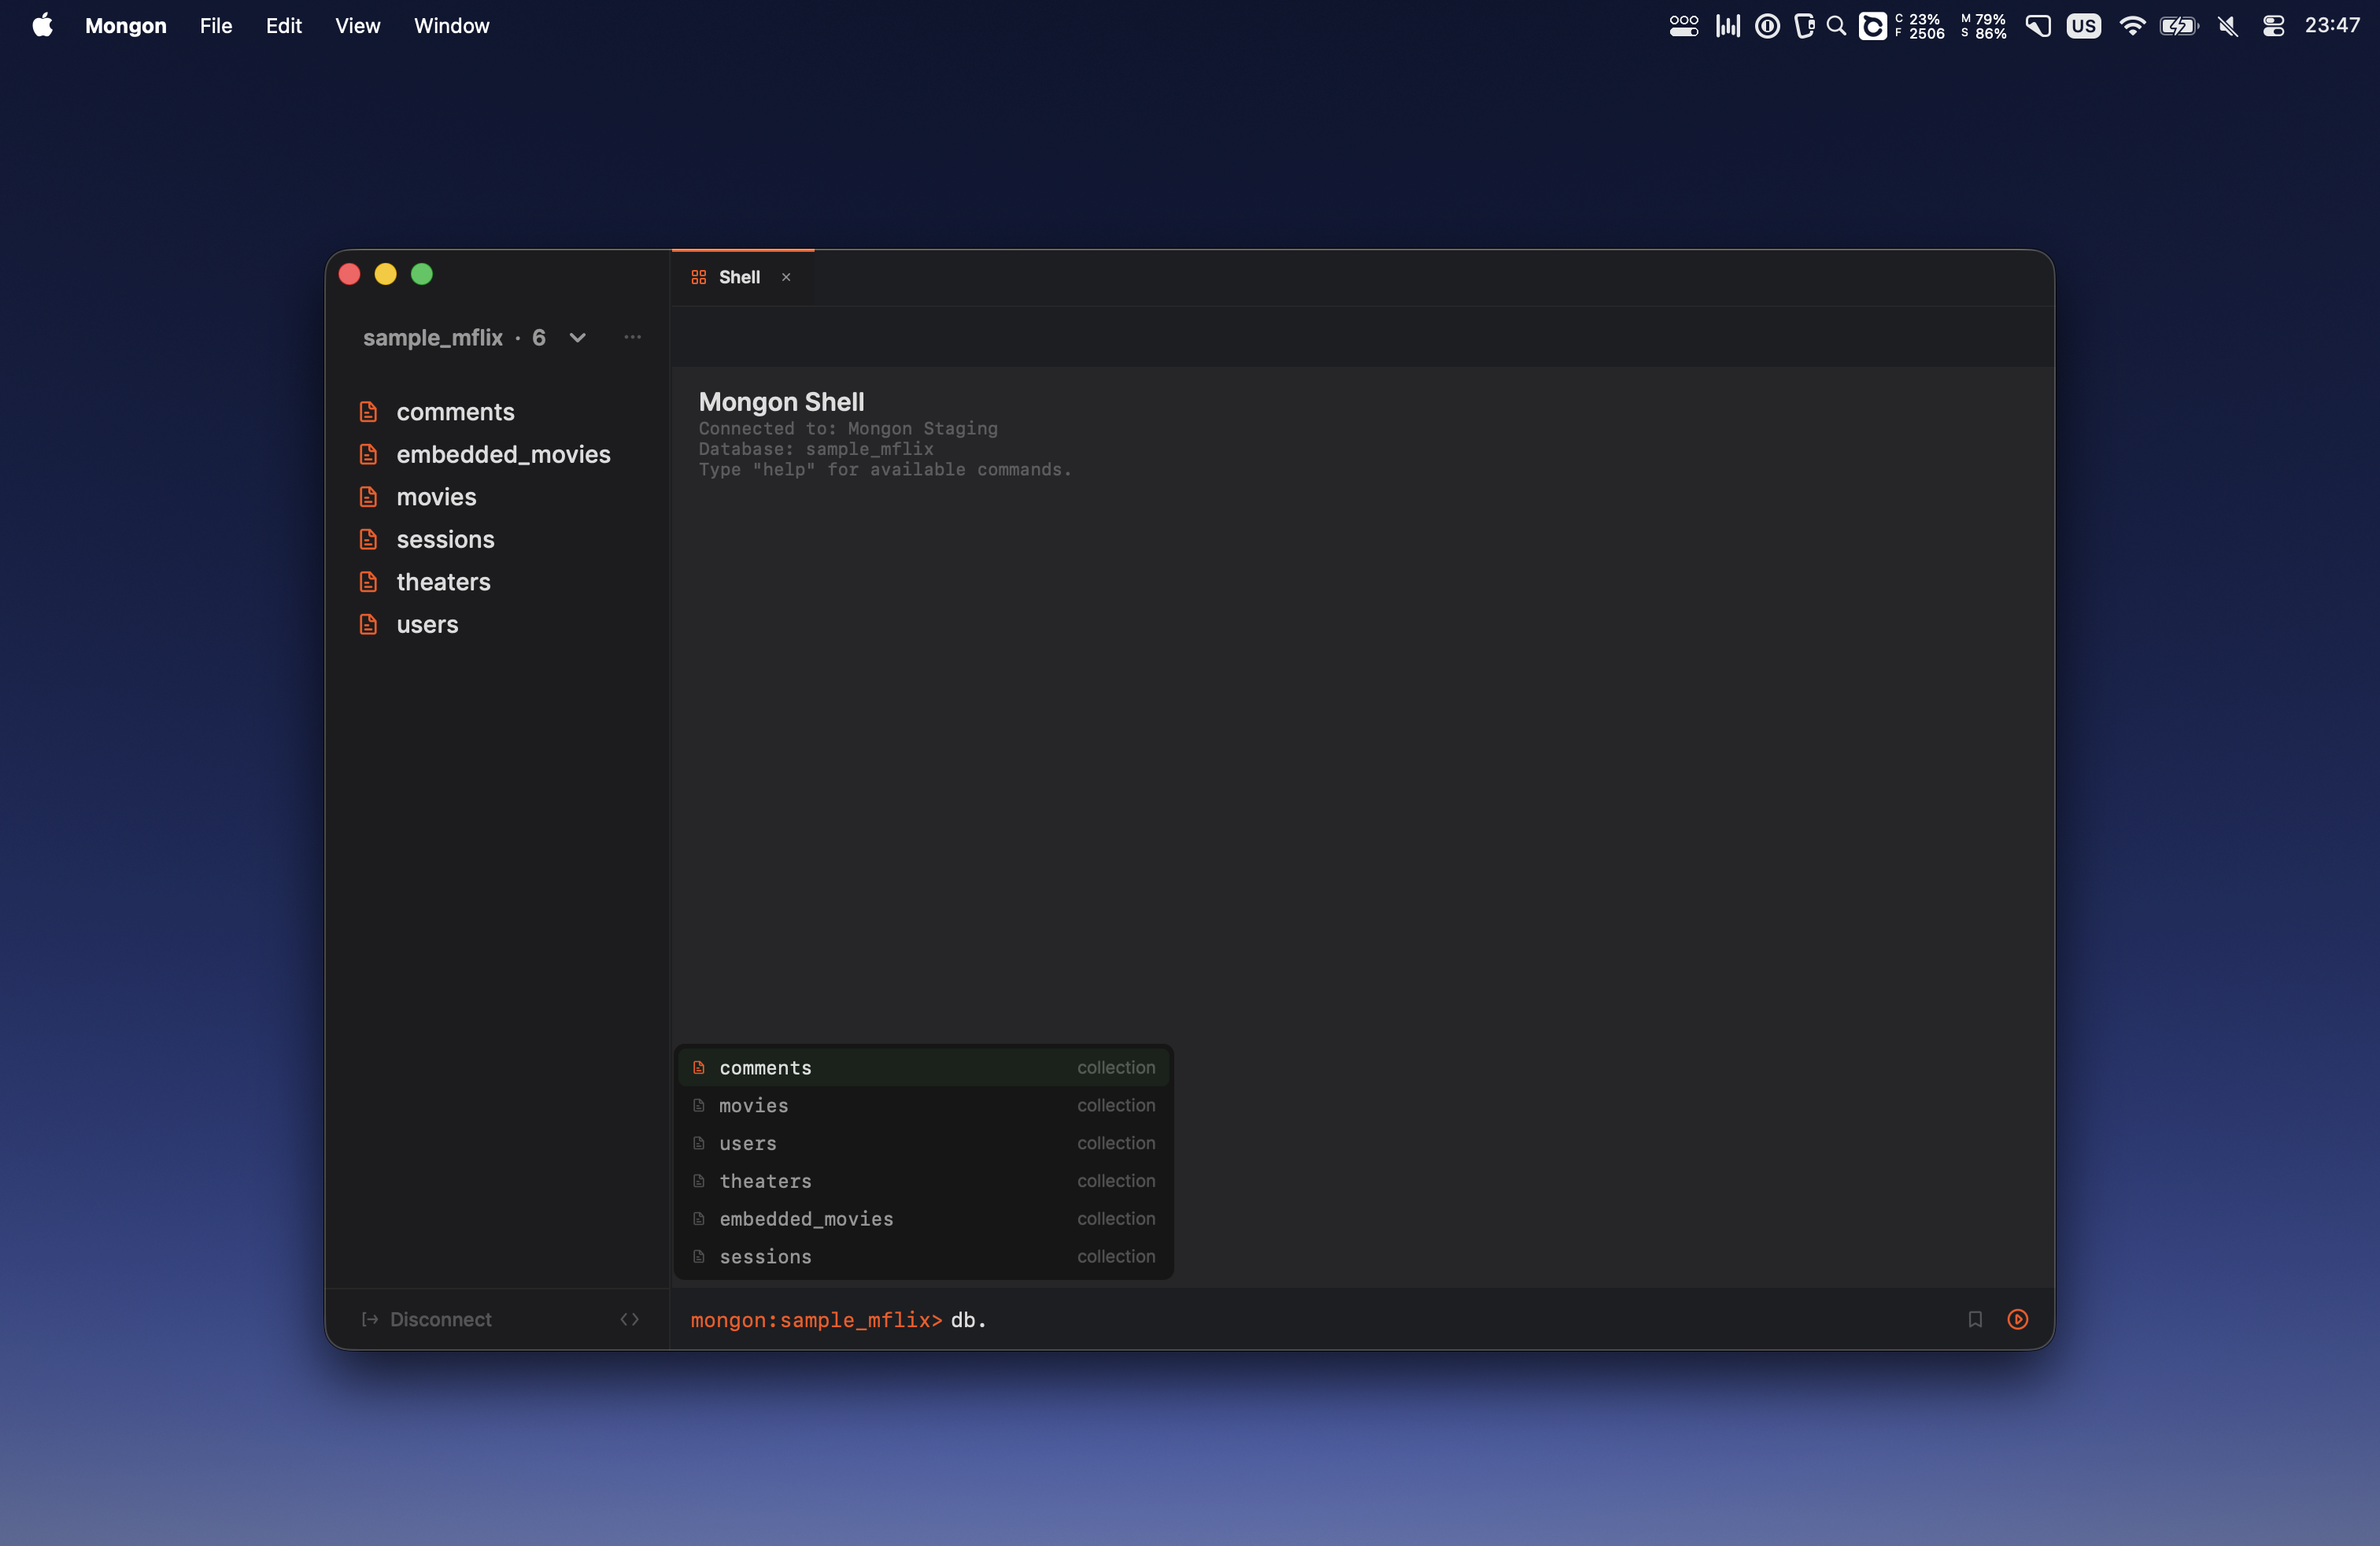
Task: Click the menu bar clock 23:47
Action: click(x=2332, y=26)
